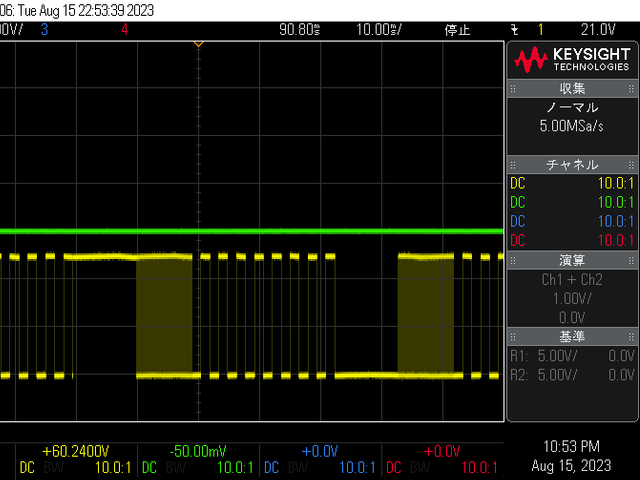This screenshot has width=640, height=480.
Task: Open the 収集 acquisition panel header
Action: pyautogui.click(x=572, y=89)
